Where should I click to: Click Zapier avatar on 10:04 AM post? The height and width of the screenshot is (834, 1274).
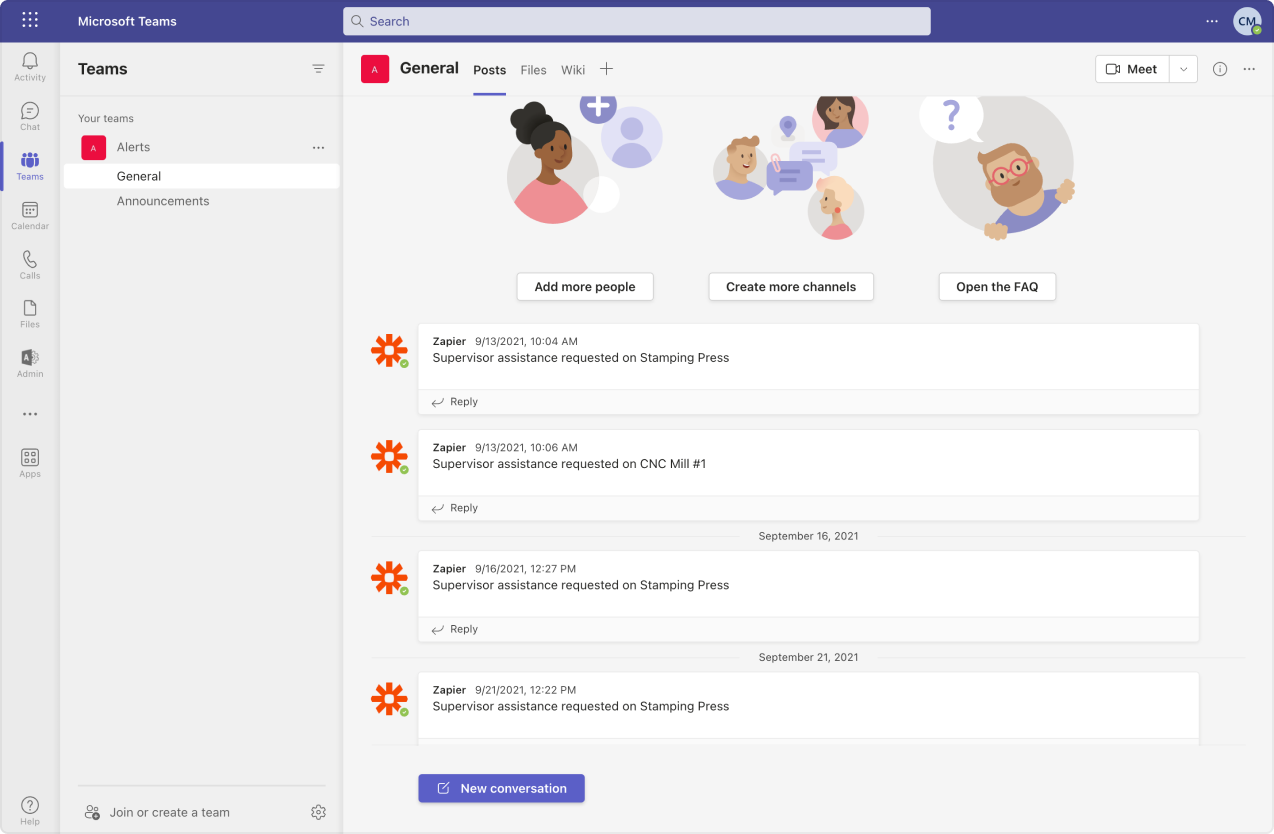pyautogui.click(x=389, y=351)
